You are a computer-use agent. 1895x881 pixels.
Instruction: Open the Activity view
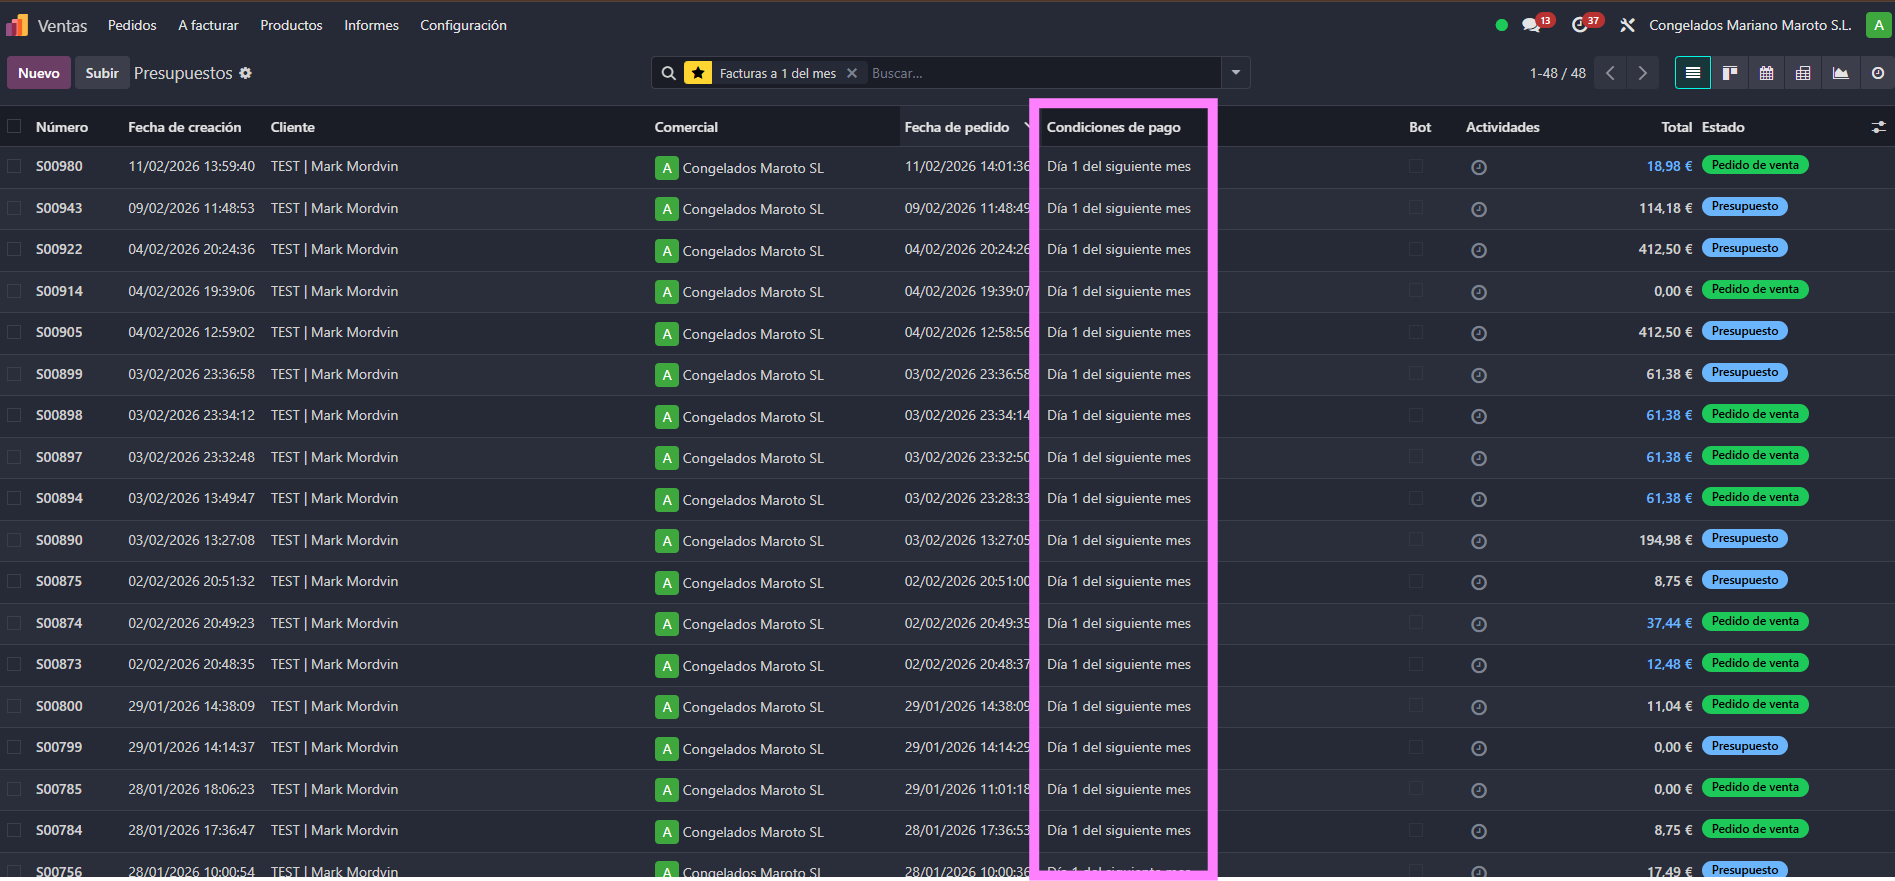[1877, 73]
